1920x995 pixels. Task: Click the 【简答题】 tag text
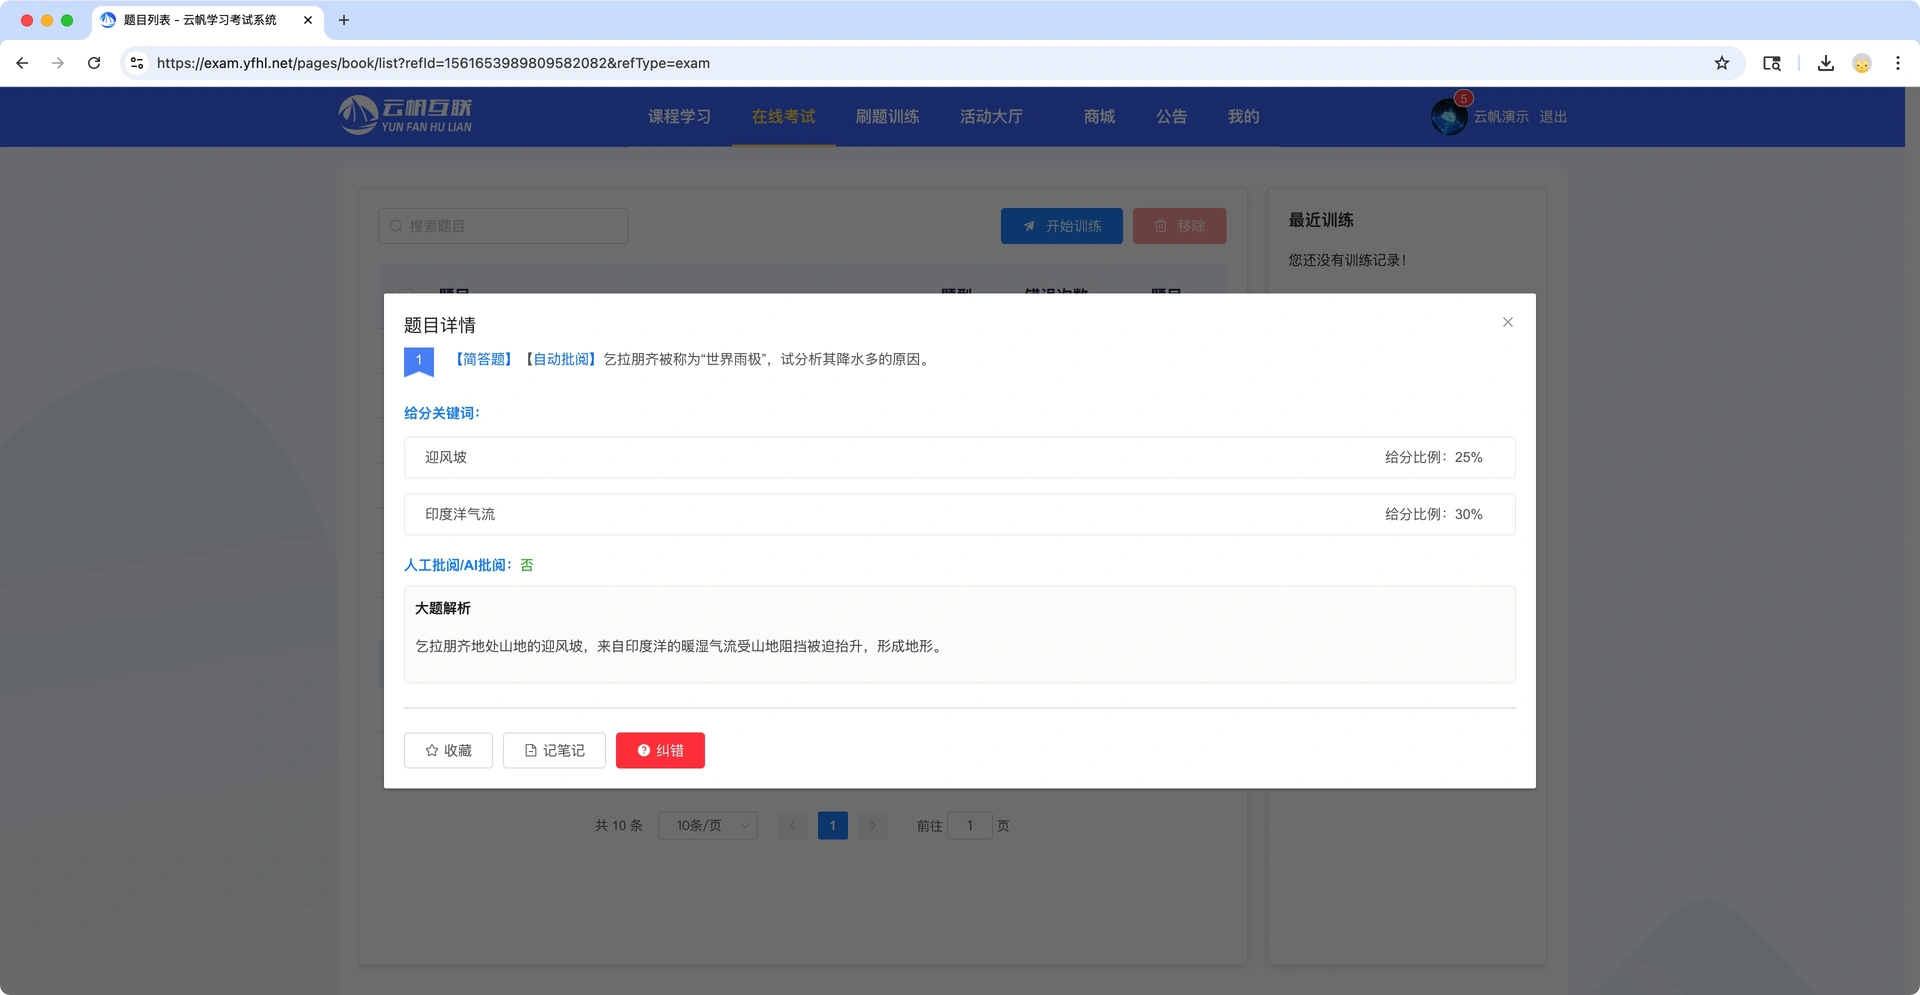tap(484, 359)
